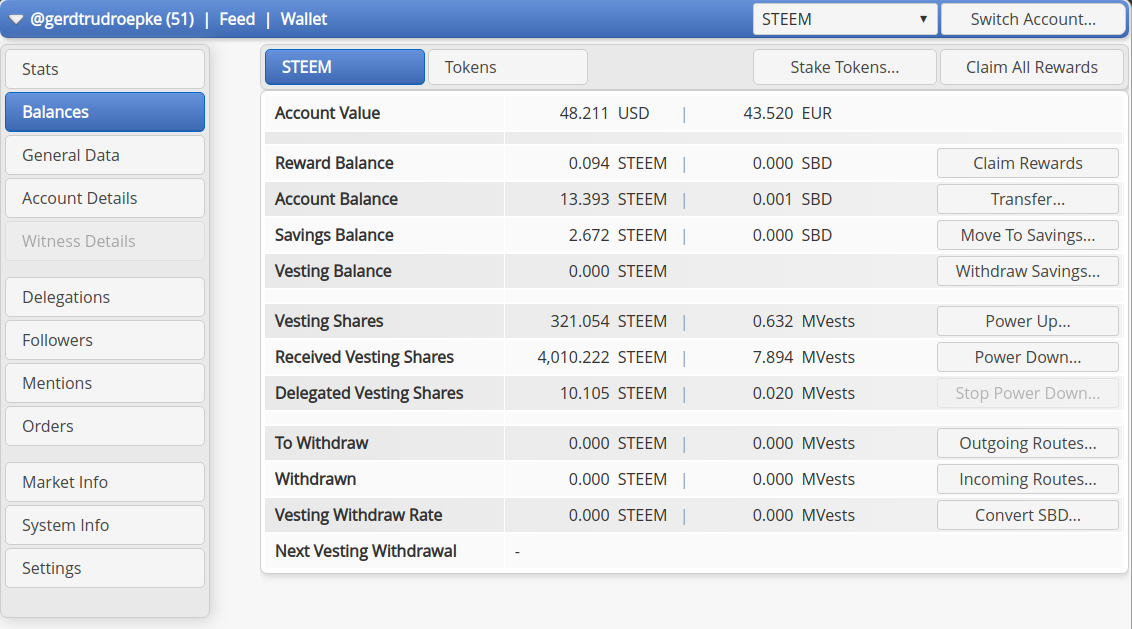Select the 13.393 STEEM account balance
Screen dimensions: 1132x629
[613, 199]
